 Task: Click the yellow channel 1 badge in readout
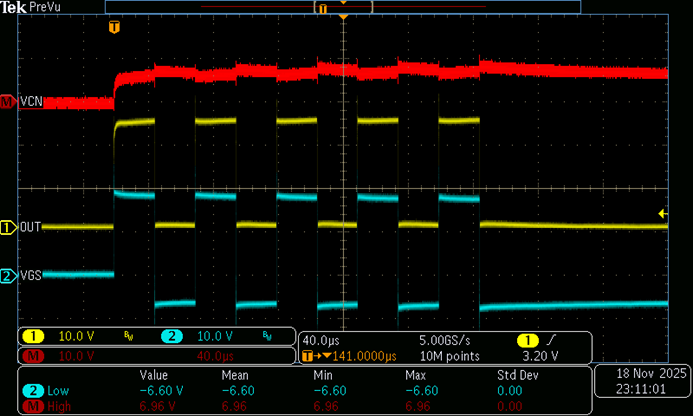tap(33, 336)
